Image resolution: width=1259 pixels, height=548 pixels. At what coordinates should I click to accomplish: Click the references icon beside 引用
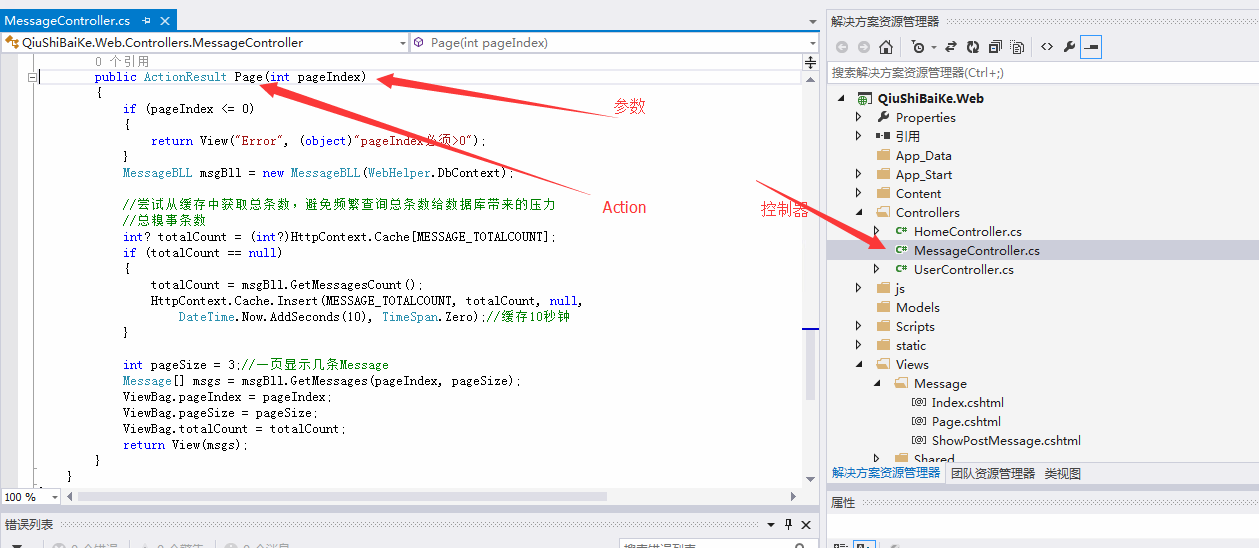[883, 136]
